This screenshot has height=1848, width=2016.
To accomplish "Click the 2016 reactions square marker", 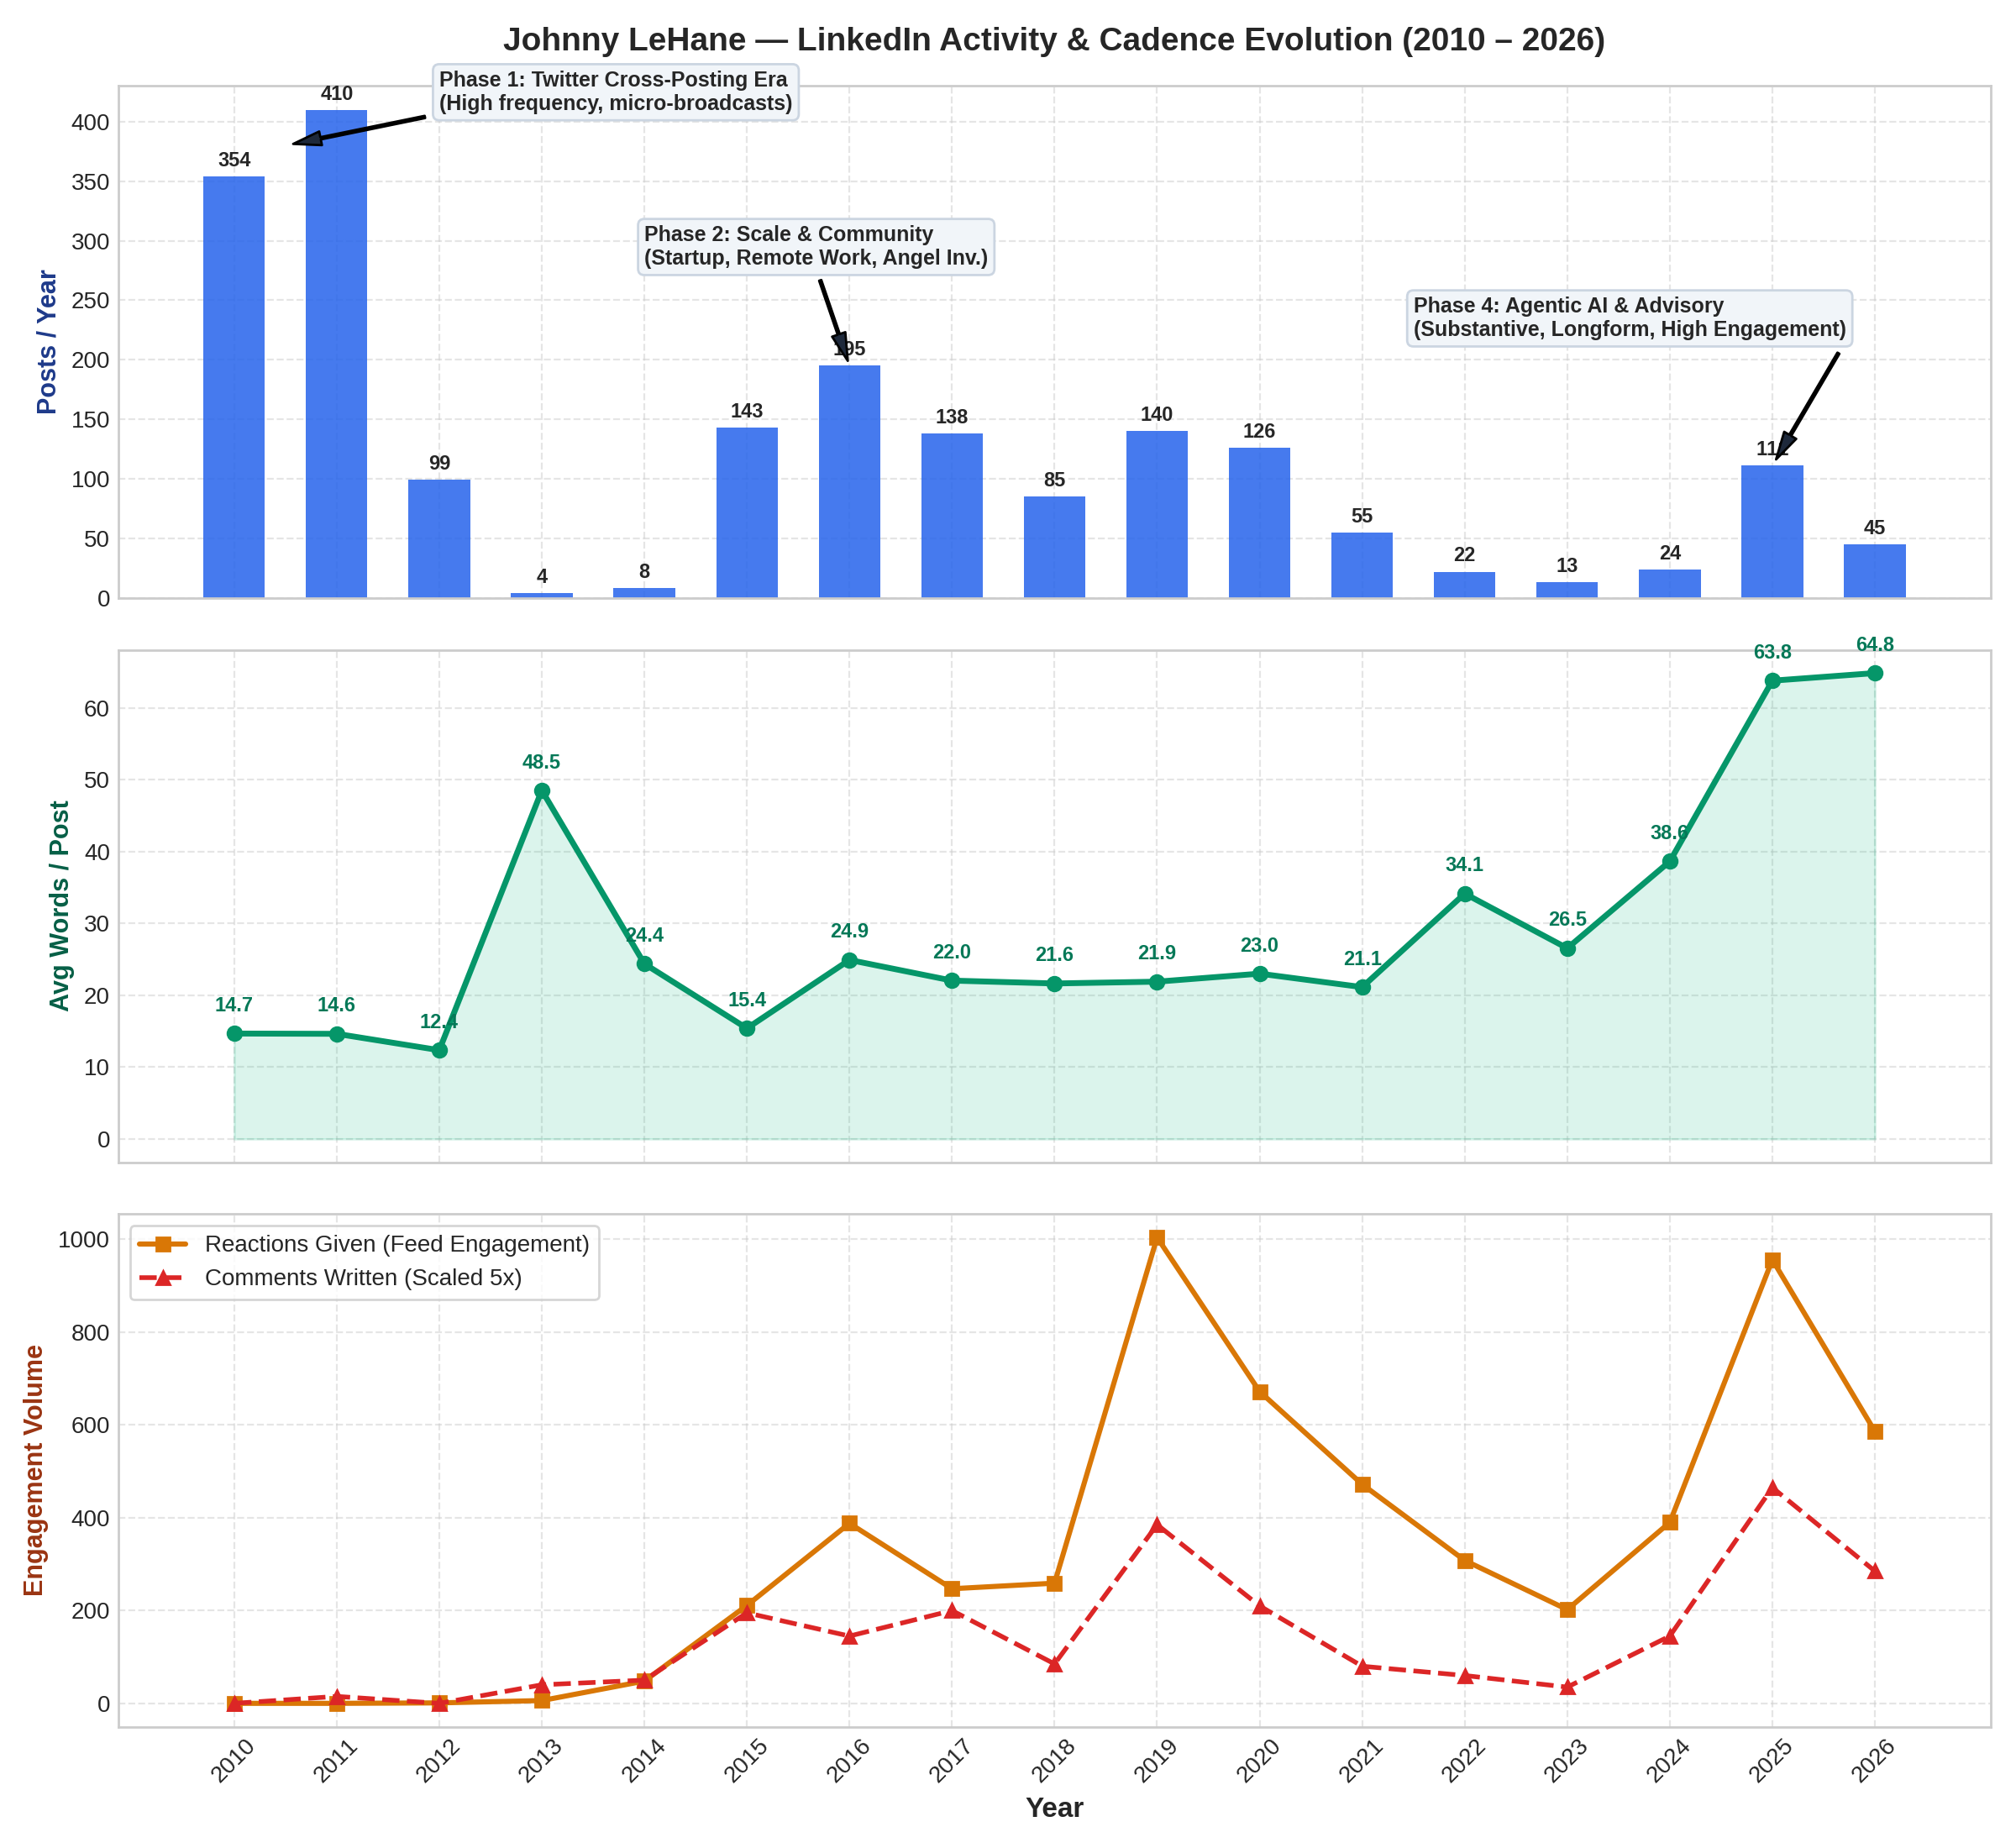I will click(849, 1523).
